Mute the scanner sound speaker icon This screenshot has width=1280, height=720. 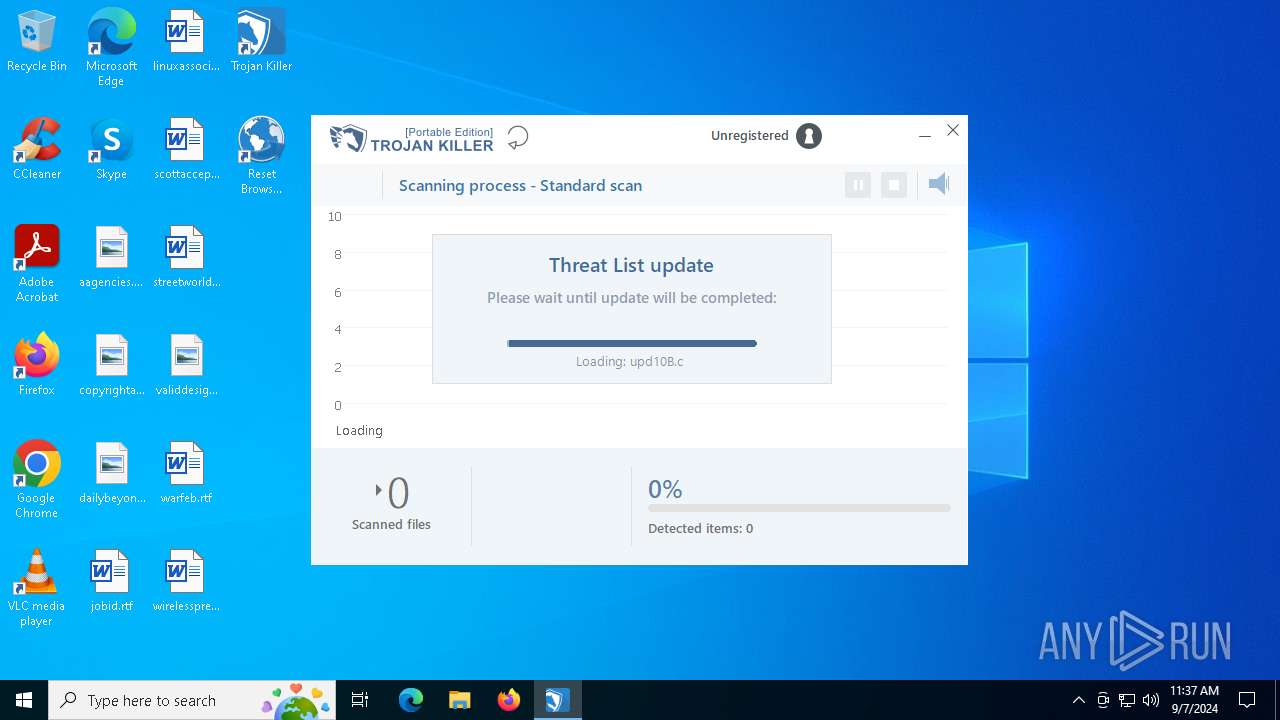938,184
